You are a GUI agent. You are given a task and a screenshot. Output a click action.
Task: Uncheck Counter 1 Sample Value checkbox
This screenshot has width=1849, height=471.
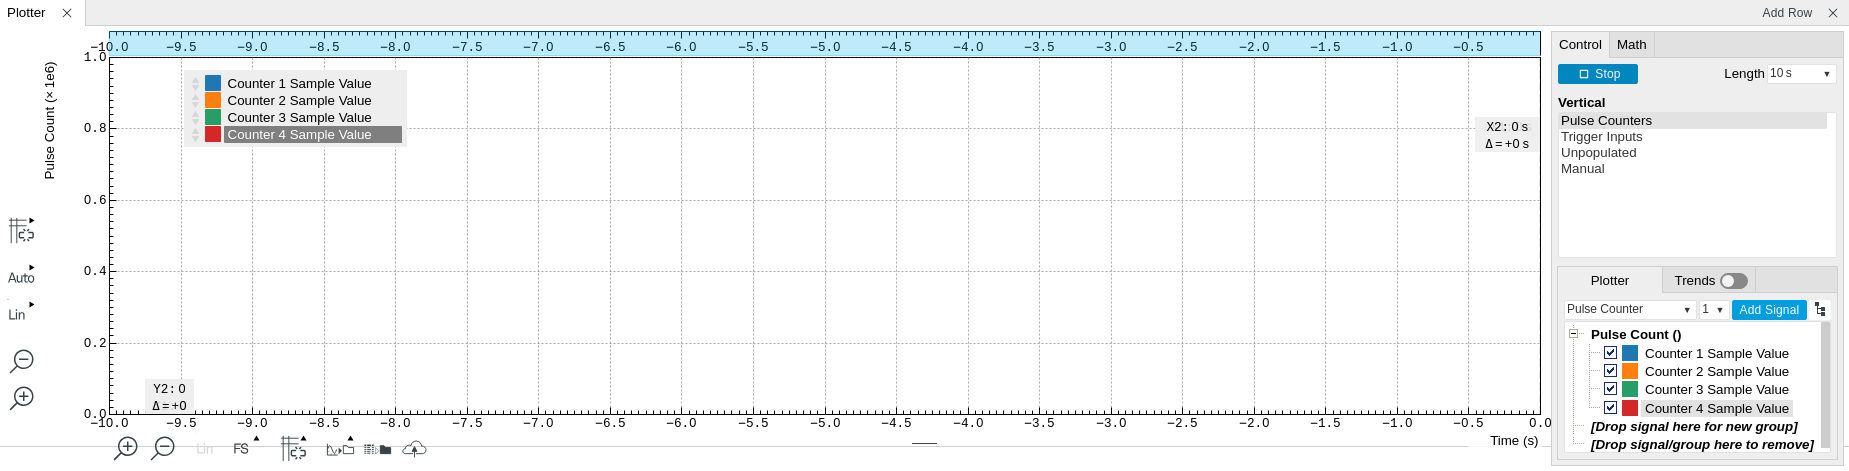[1610, 353]
